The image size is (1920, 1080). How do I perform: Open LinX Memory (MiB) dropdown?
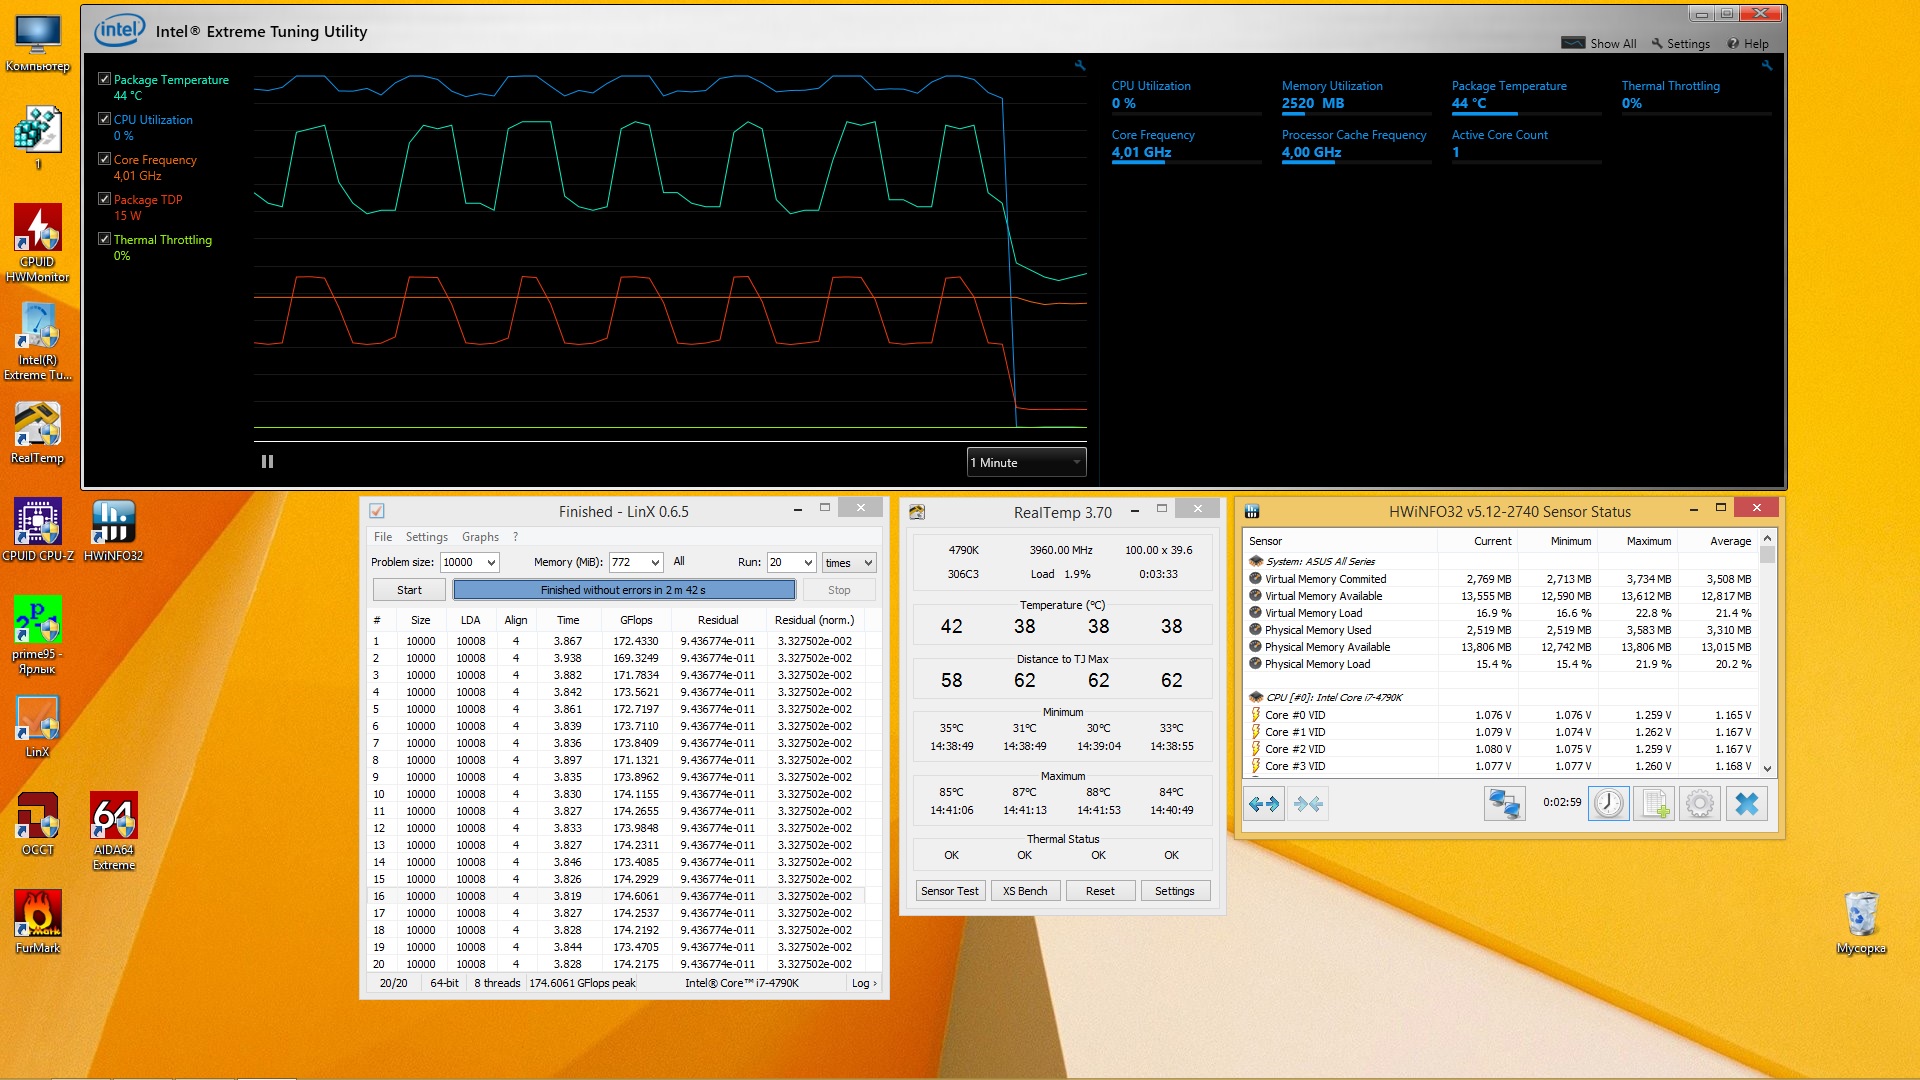(x=655, y=563)
